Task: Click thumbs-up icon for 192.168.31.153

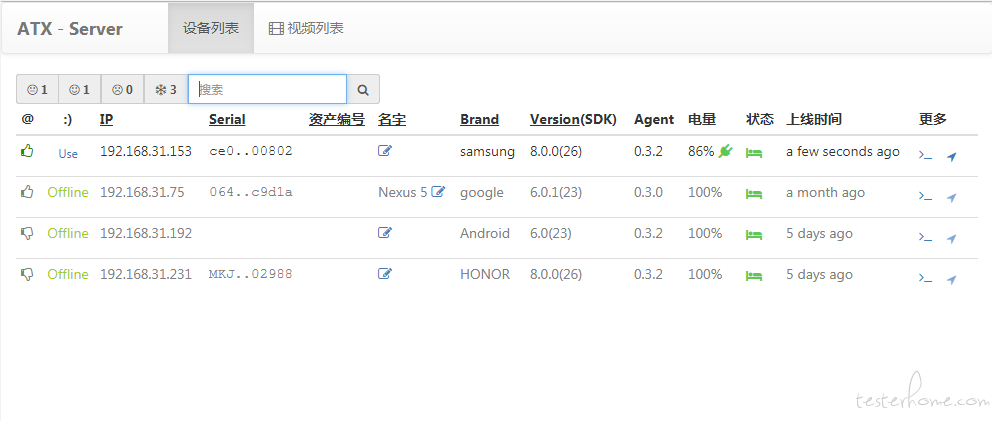Action: tap(27, 151)
